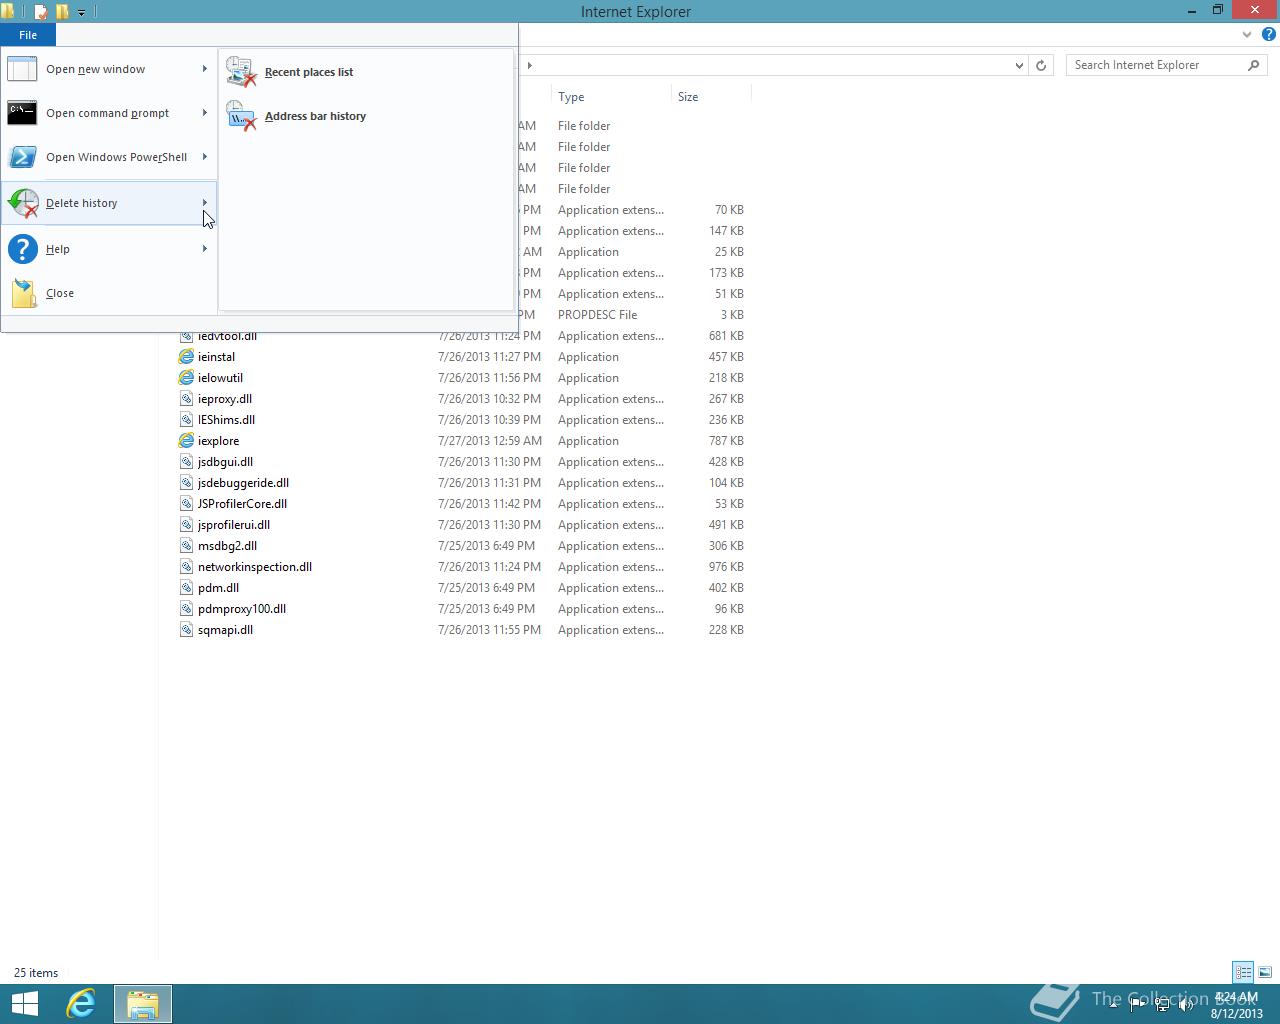The width and height of the screenshot is (1280, 1024).
Task: Click the search magnifier icon
Action: [x=1253, y=65]
